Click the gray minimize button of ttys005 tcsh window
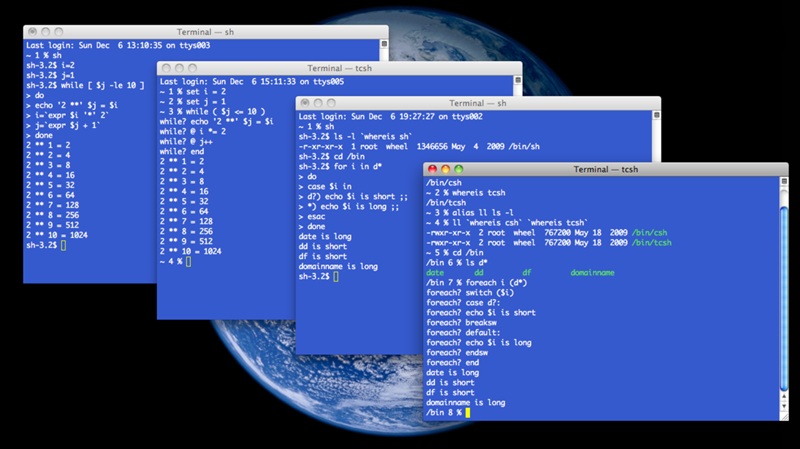800x449 pixels. pos(179,68)
